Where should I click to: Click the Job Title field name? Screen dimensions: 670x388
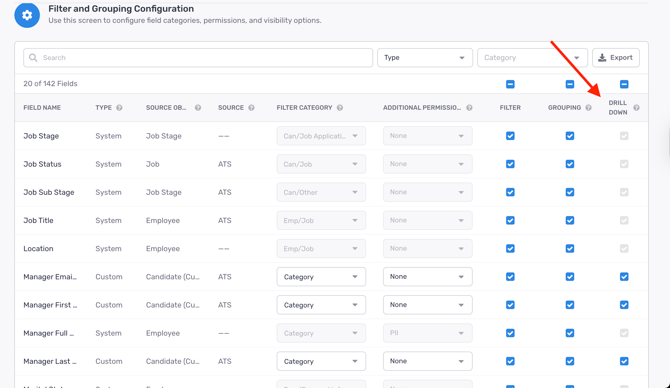tap(38, 220)
